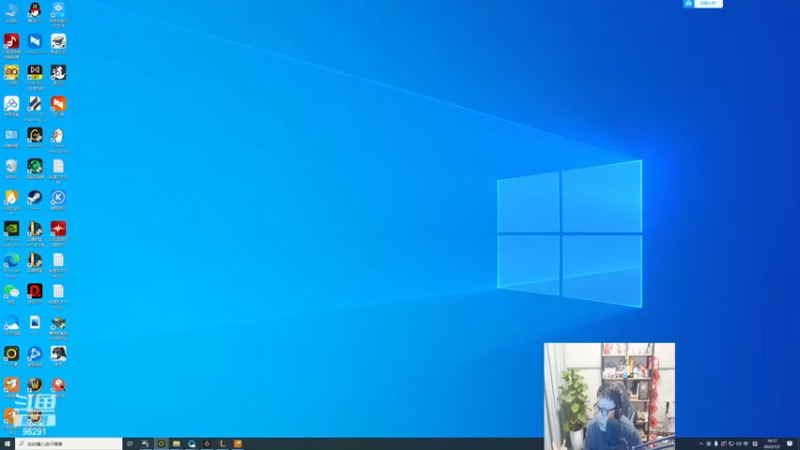
Task: Launch GeForce Experience from the desktop
Action: pyautogui.click(x=11, y=230)
